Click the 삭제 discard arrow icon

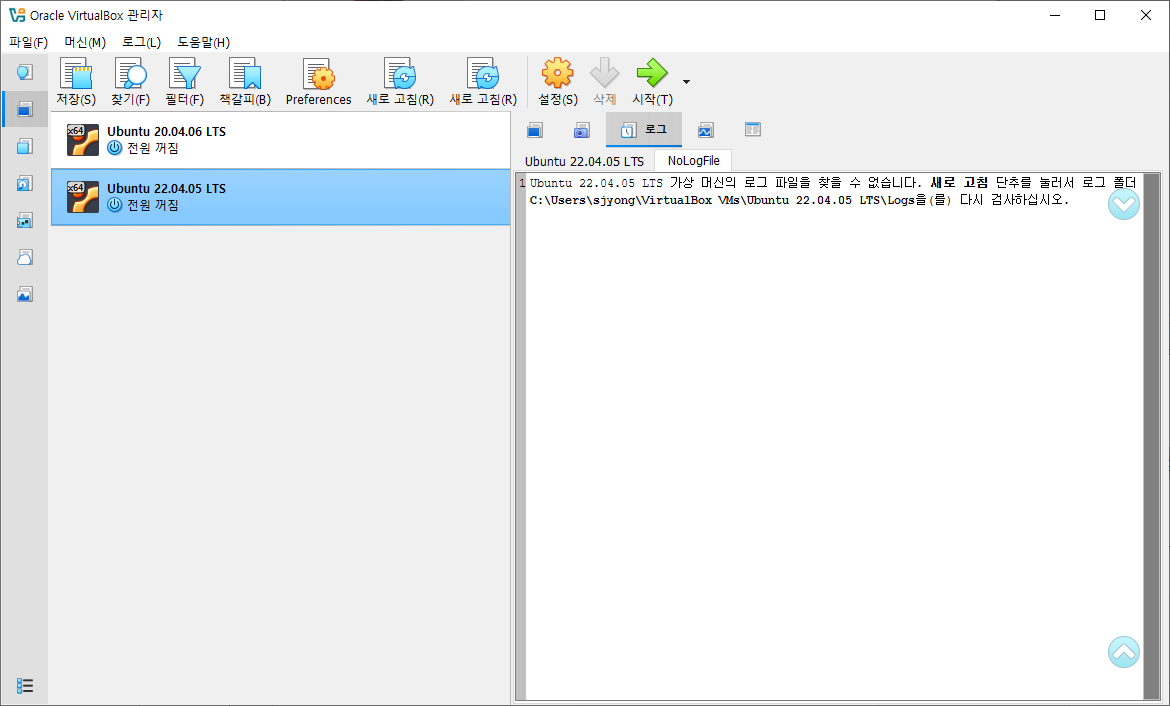[x=604, y=73]
